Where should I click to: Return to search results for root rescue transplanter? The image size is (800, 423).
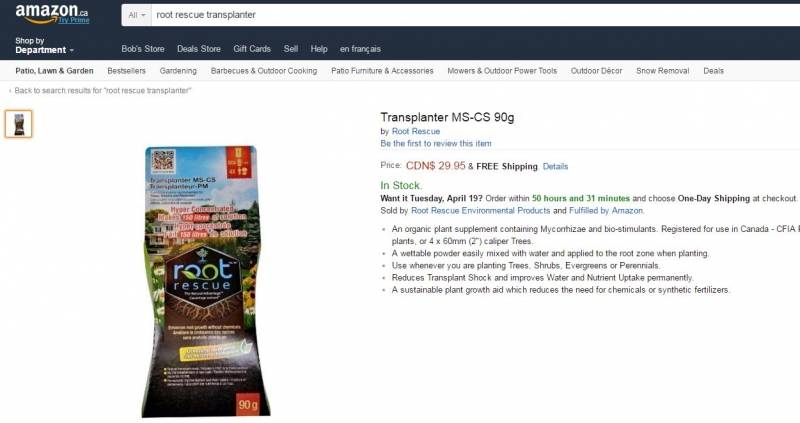(x=100, y=90)
